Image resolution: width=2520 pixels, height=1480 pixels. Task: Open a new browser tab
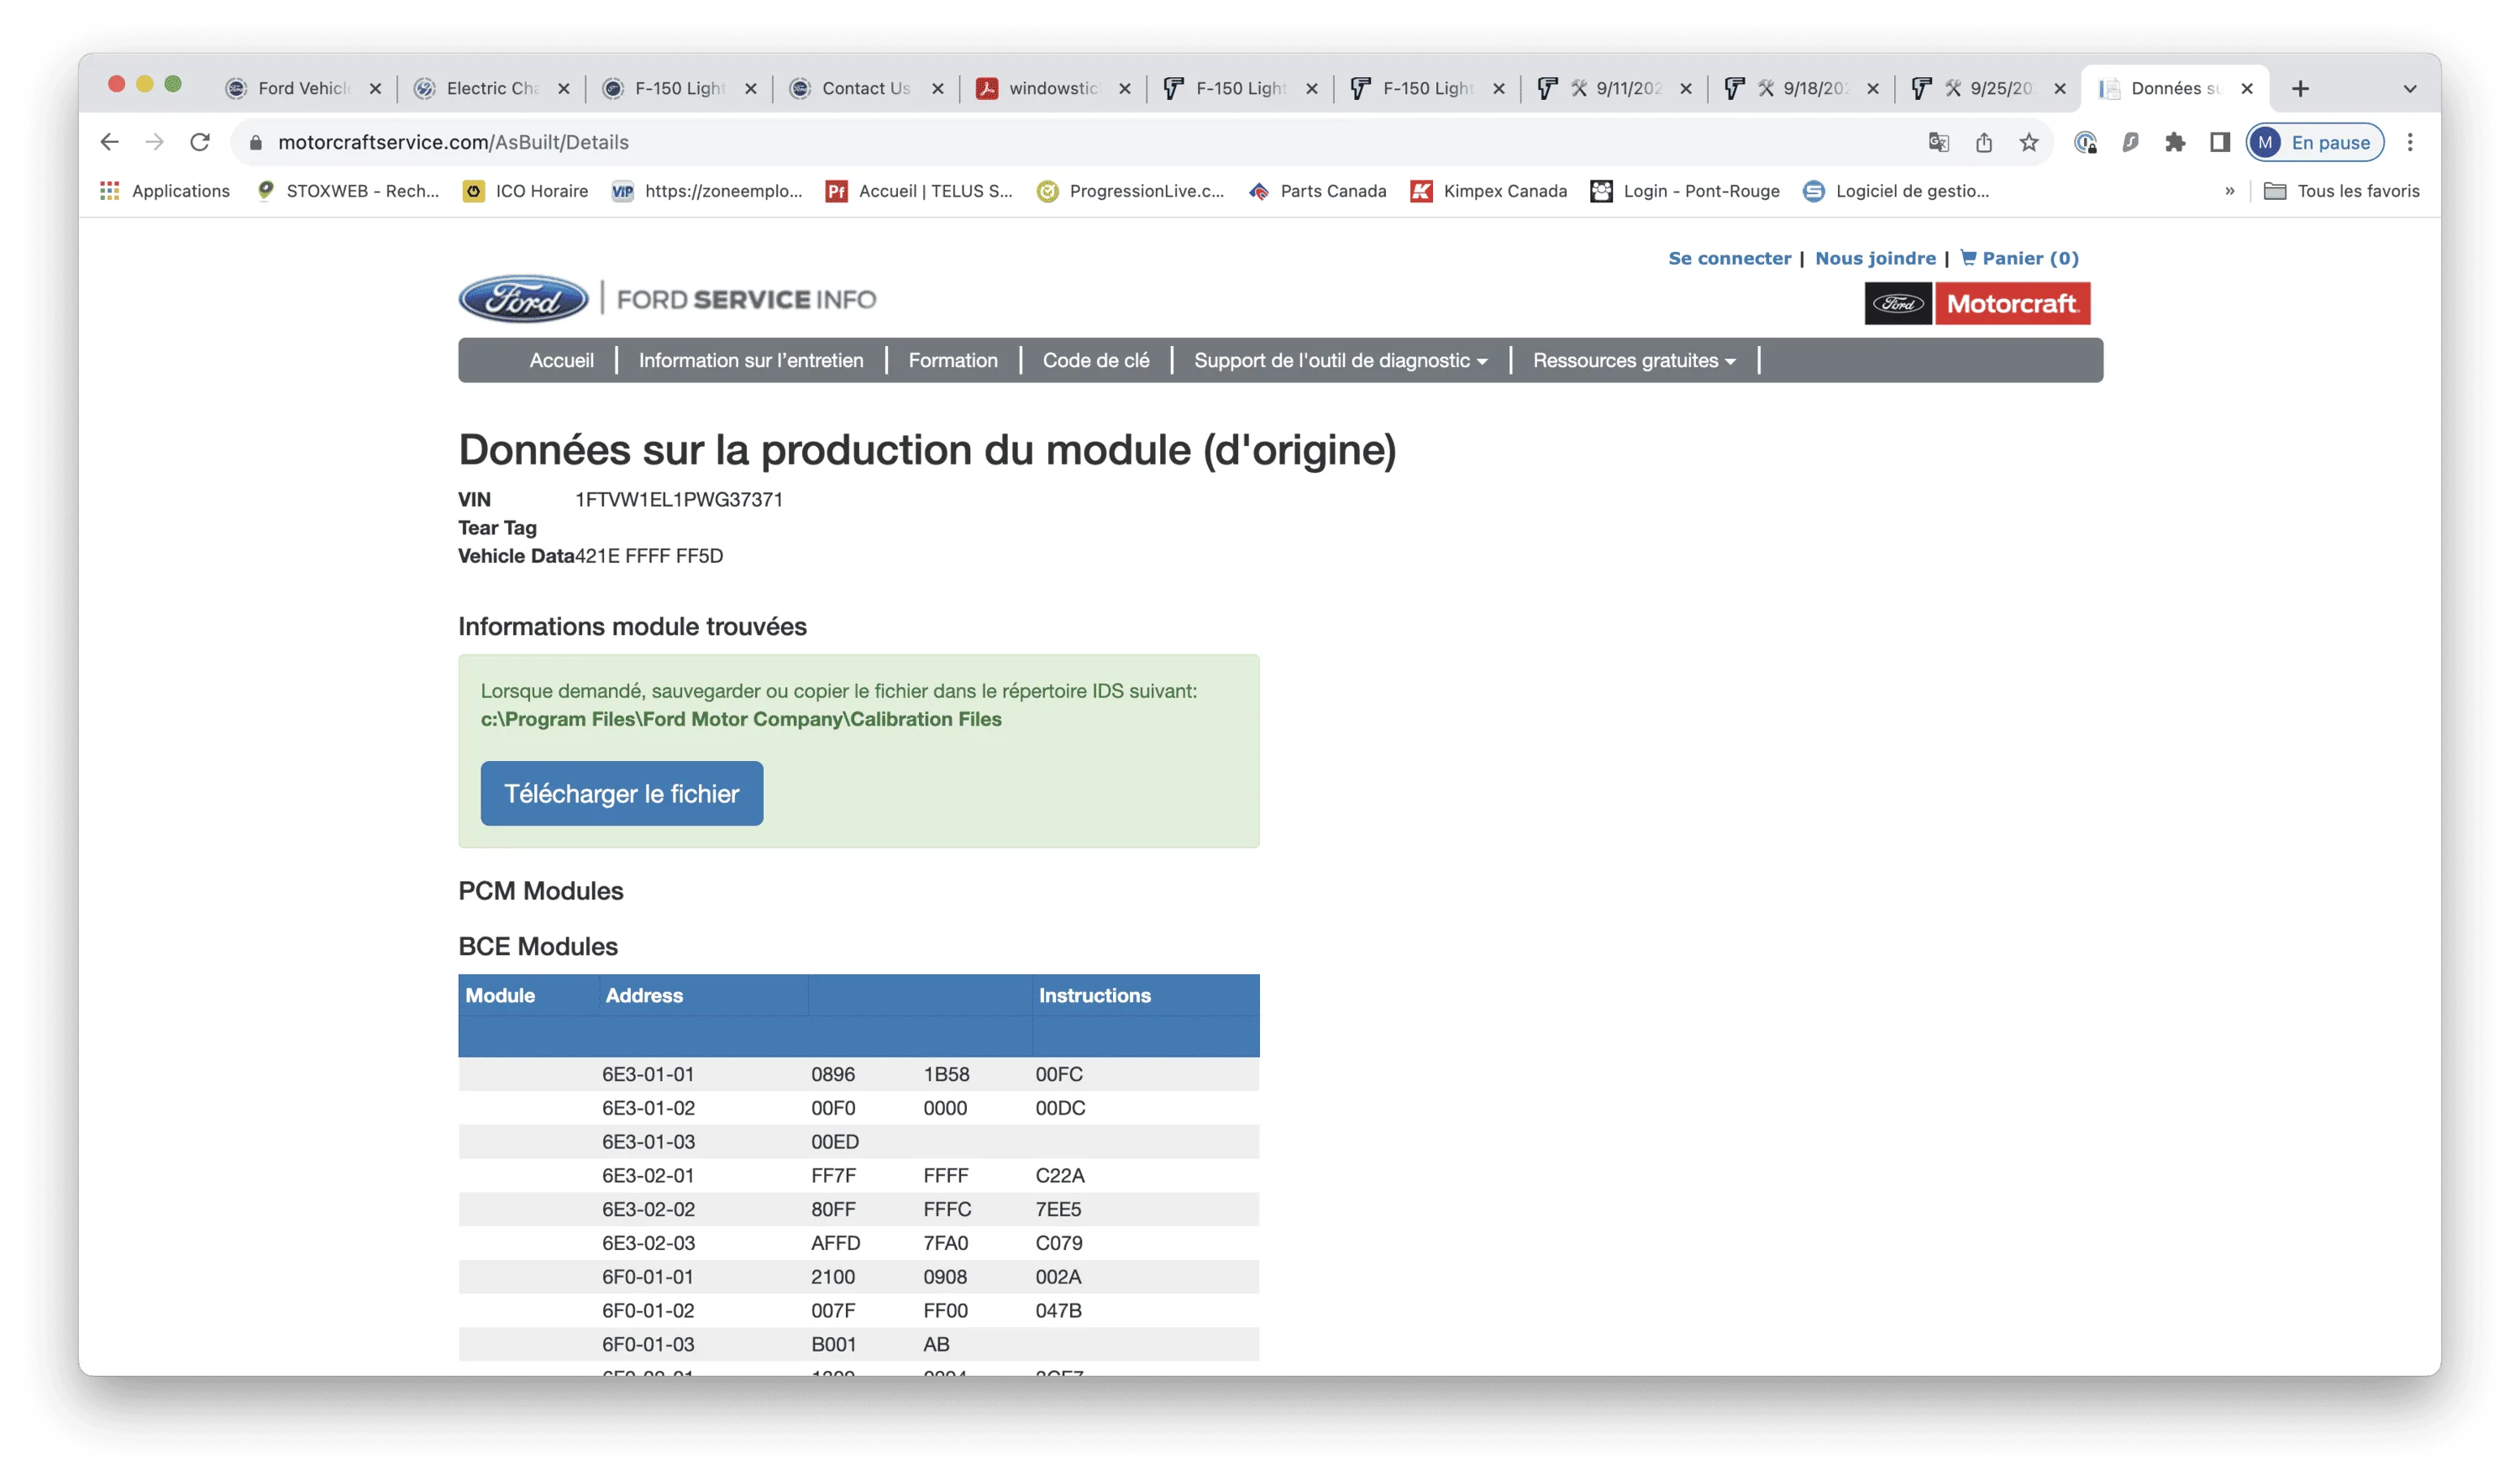[2300, 88]
